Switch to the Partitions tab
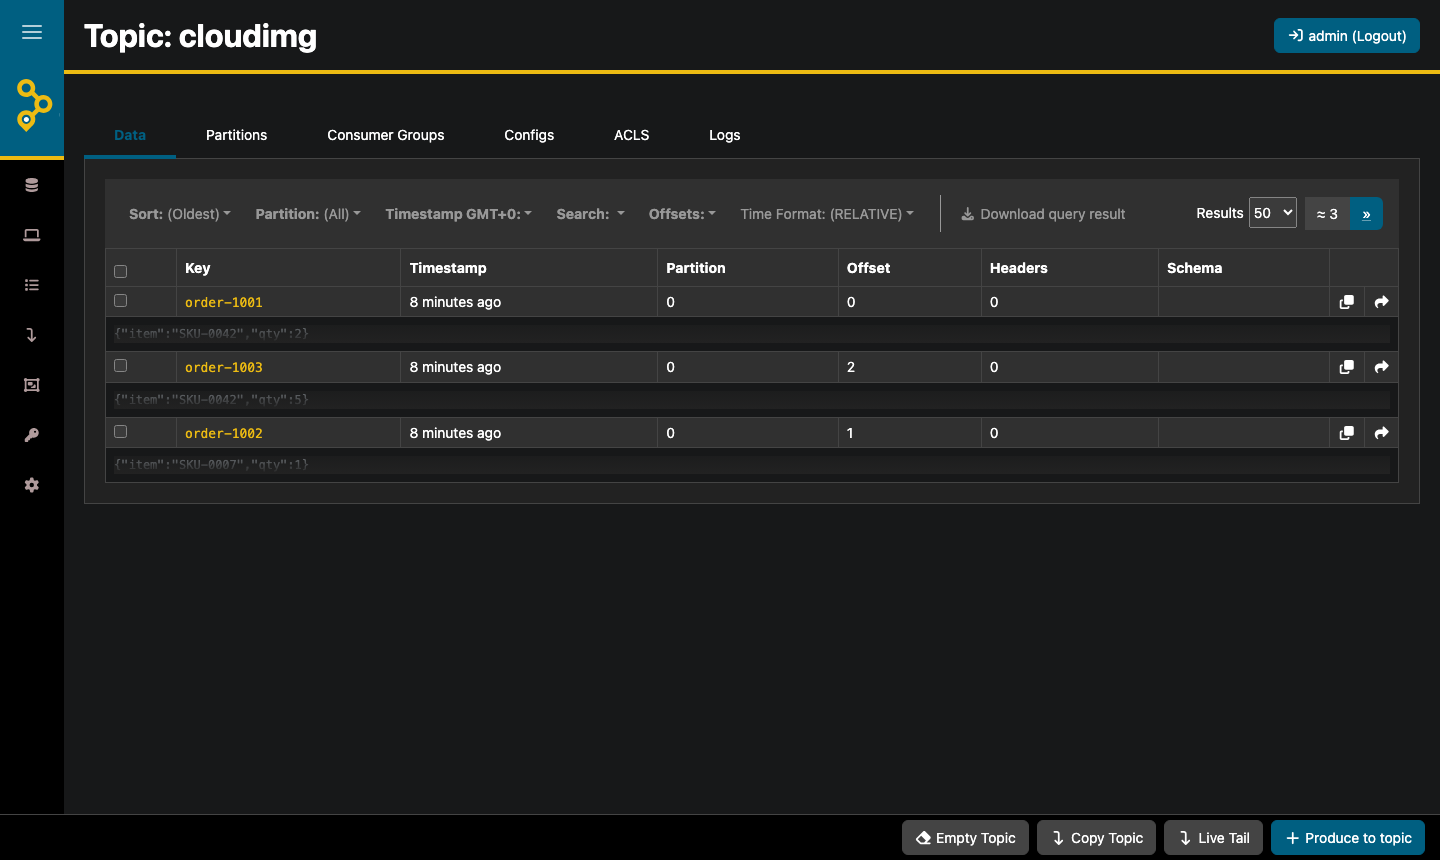1440x860 pixels. 236,135
